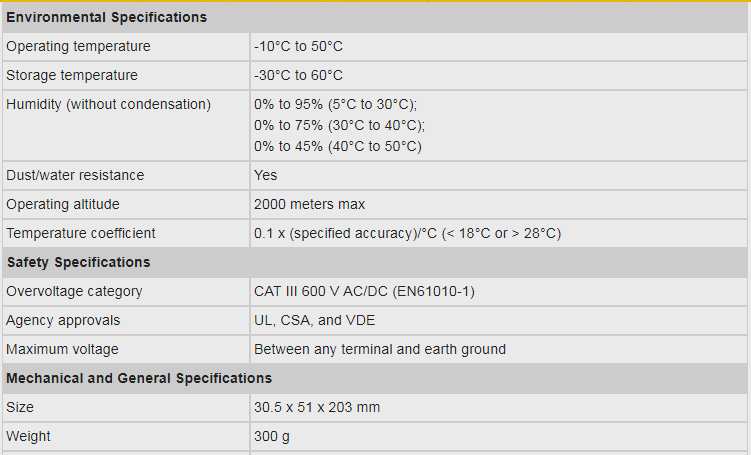Viewport: 751px width, 455px height.
Task: Click the Dust/water resistance label
Action: click(75, 175)
